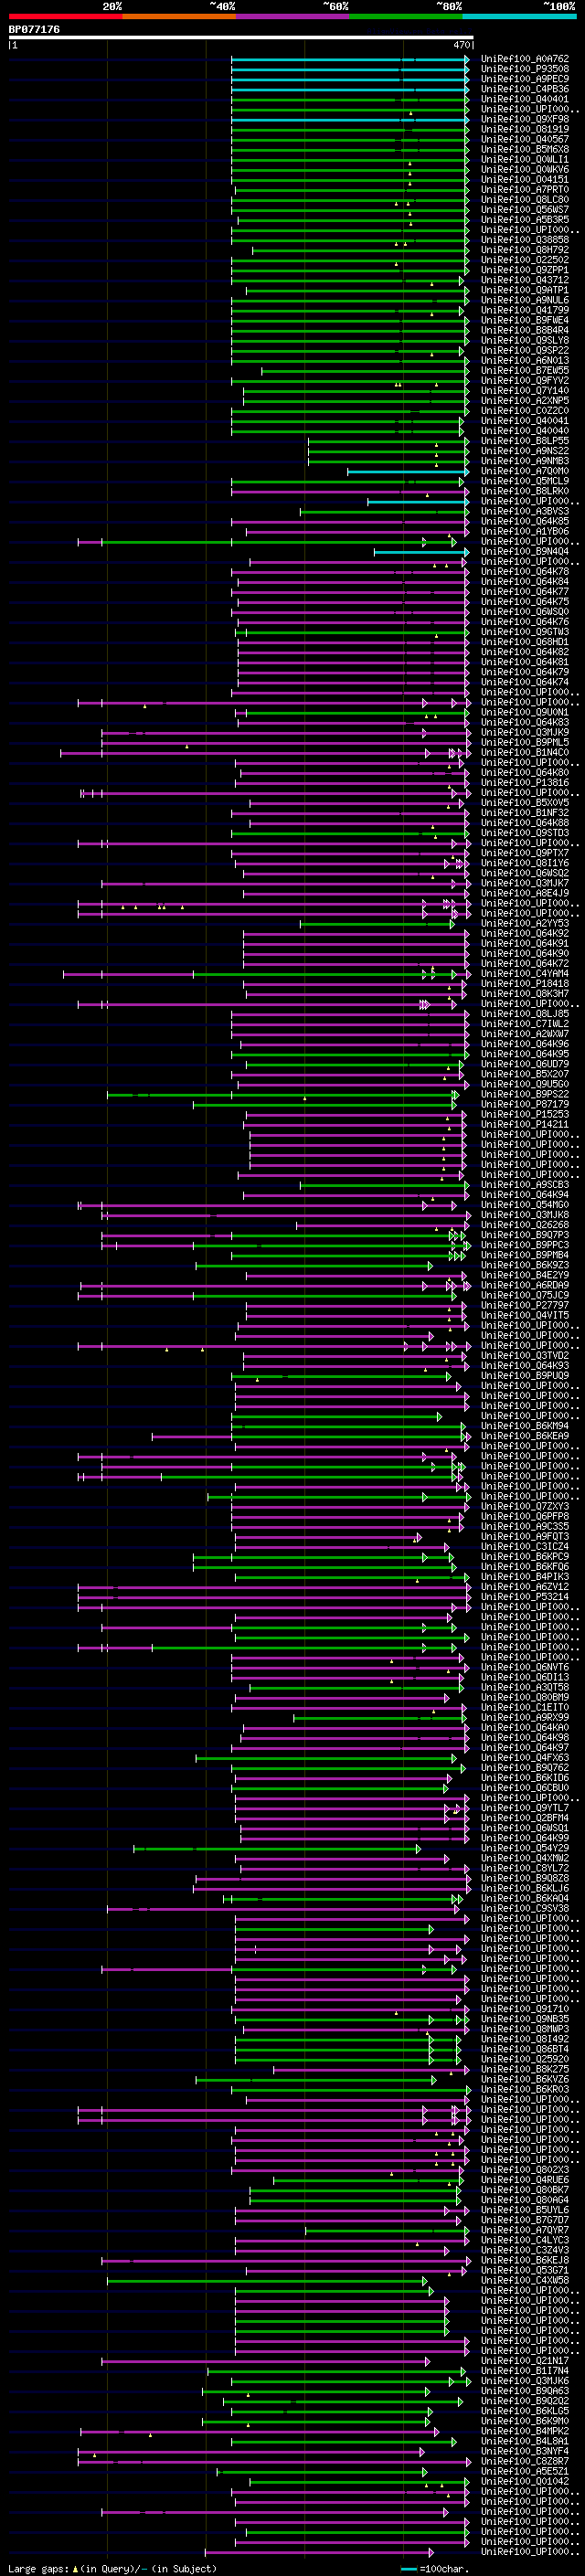The width and height of the screenshot is (585, 2576).
Task: Click the cyan alignment bar for UniRef100_A0A762
Action: coord(350,59)
